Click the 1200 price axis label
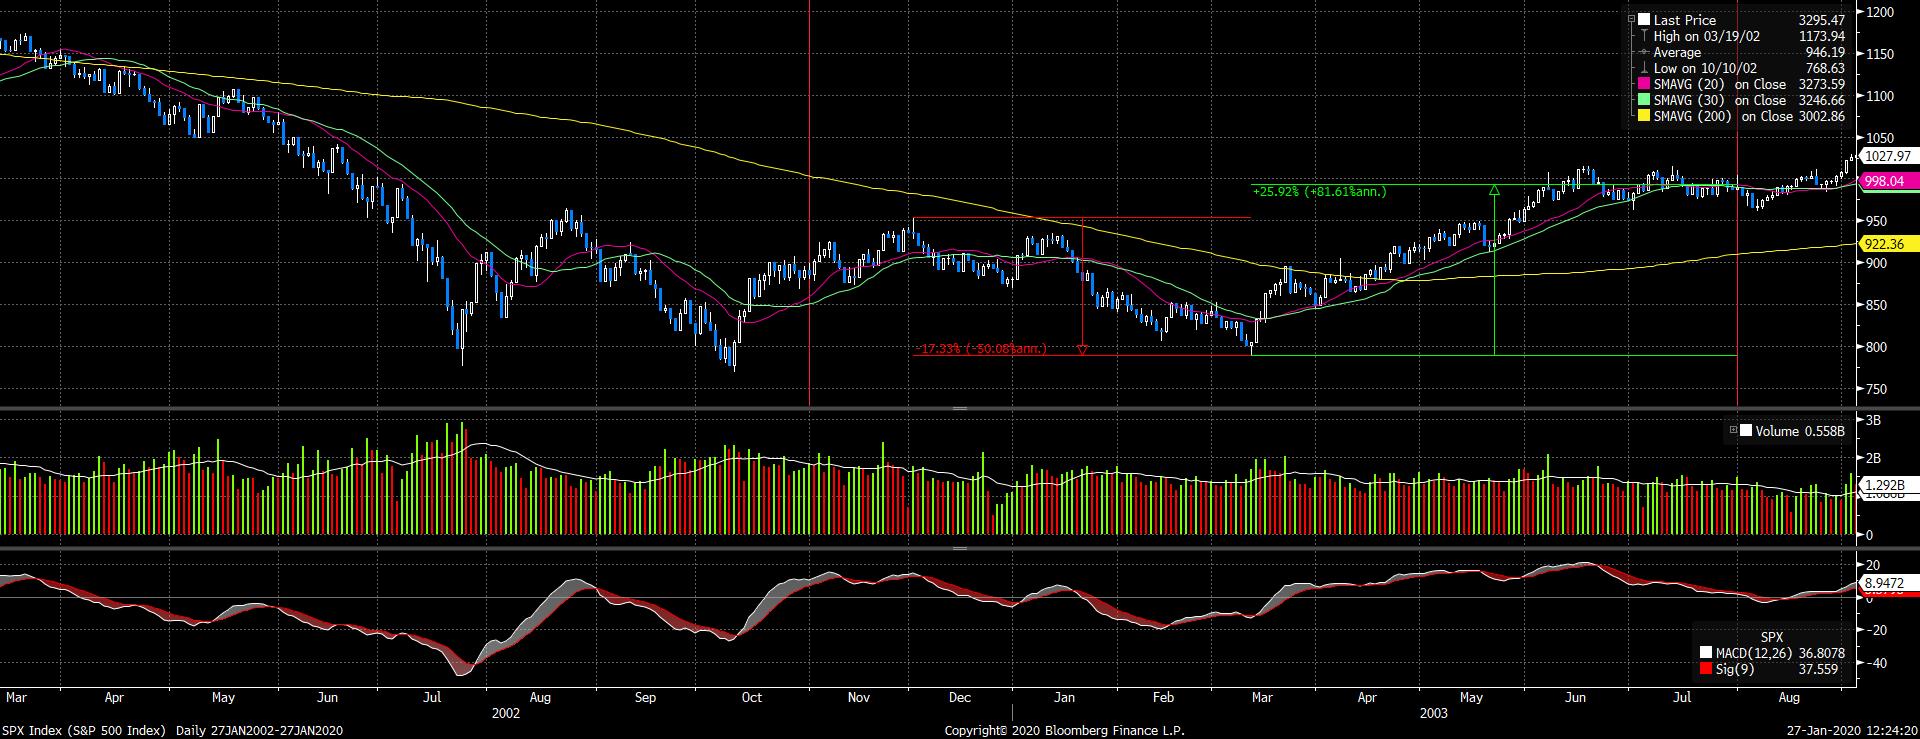The height and width of the screenshot is (739, 1920). pyautogui.click(x=1880, y=12)
